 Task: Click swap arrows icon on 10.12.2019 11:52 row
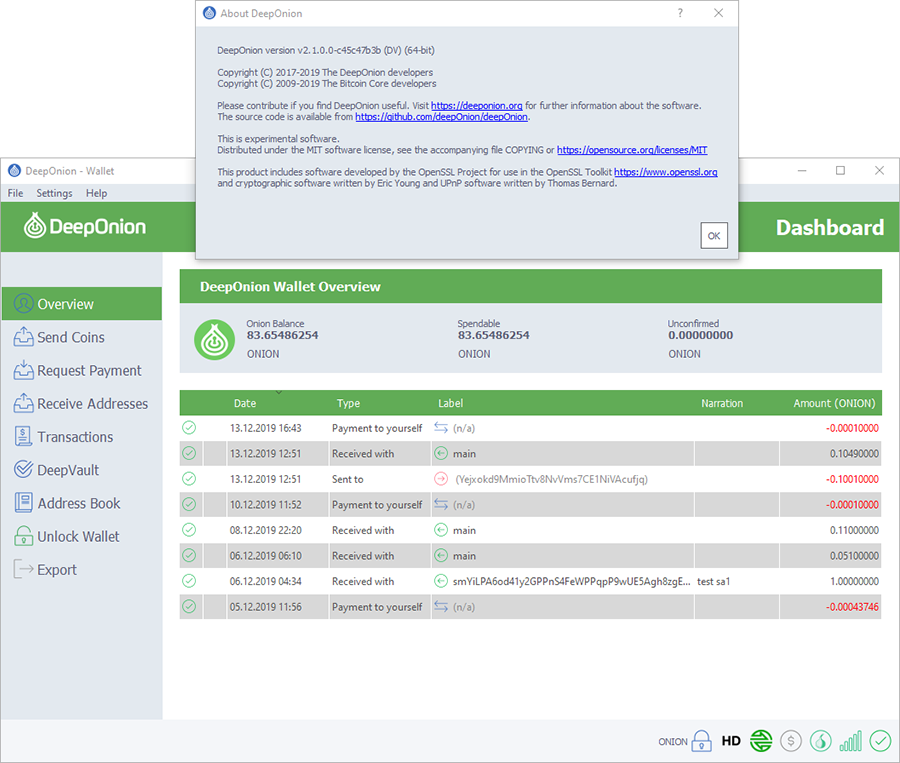pyautogui.click(x=441, y=505)
